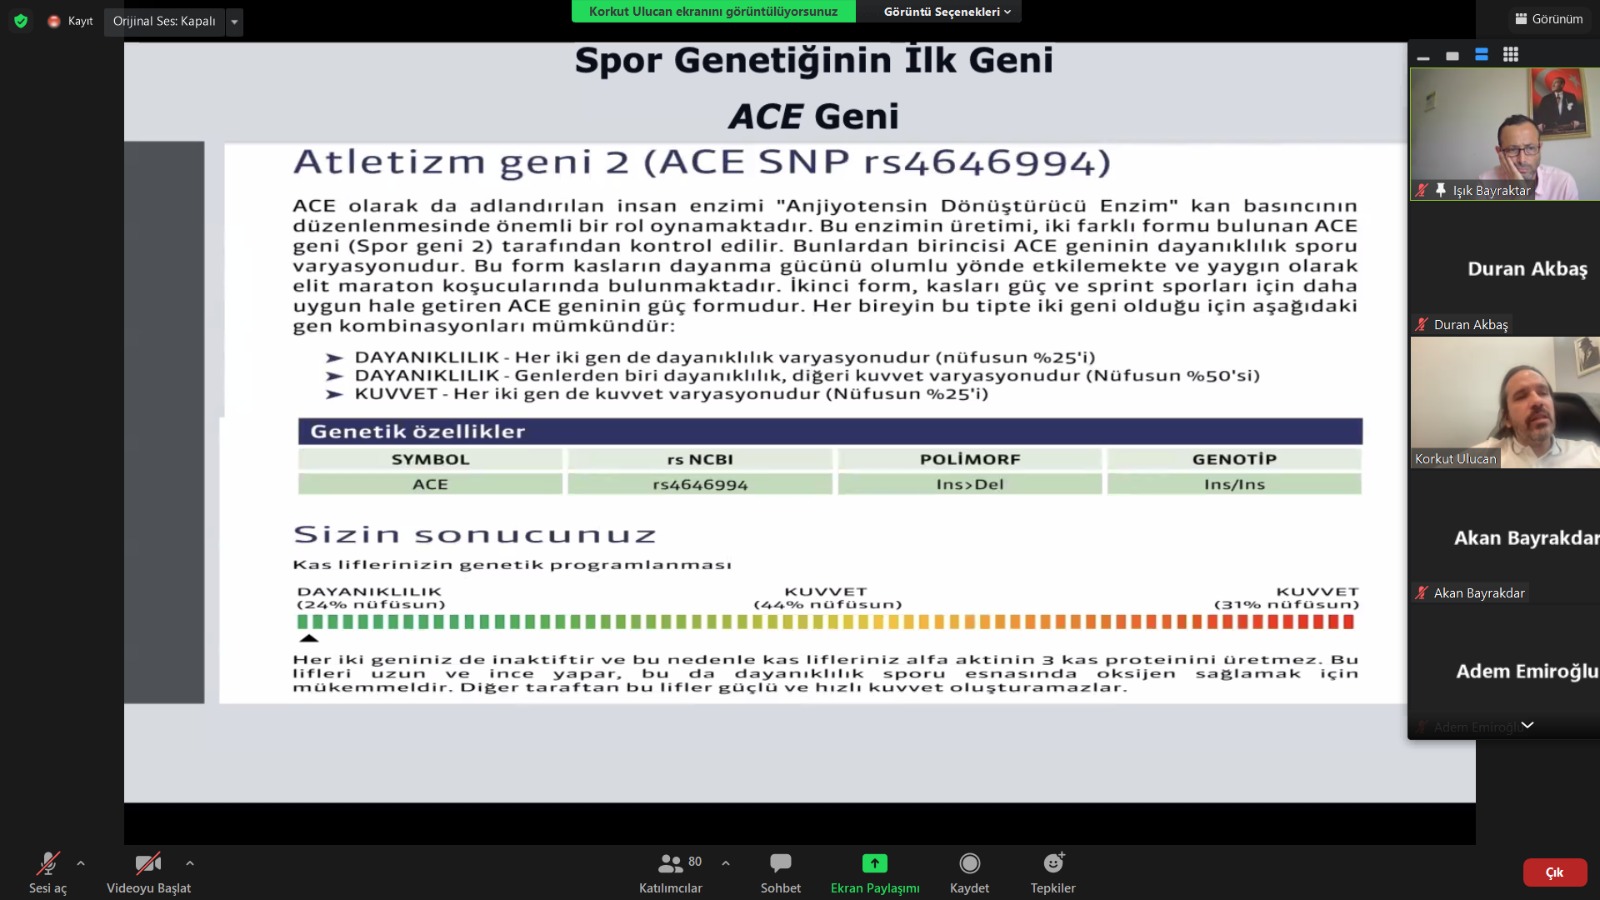This screenshot has height=900, width=1600.
Task: Switch video panel to grid view icon
Action: pyautogui.click(x=1511, y=55)
